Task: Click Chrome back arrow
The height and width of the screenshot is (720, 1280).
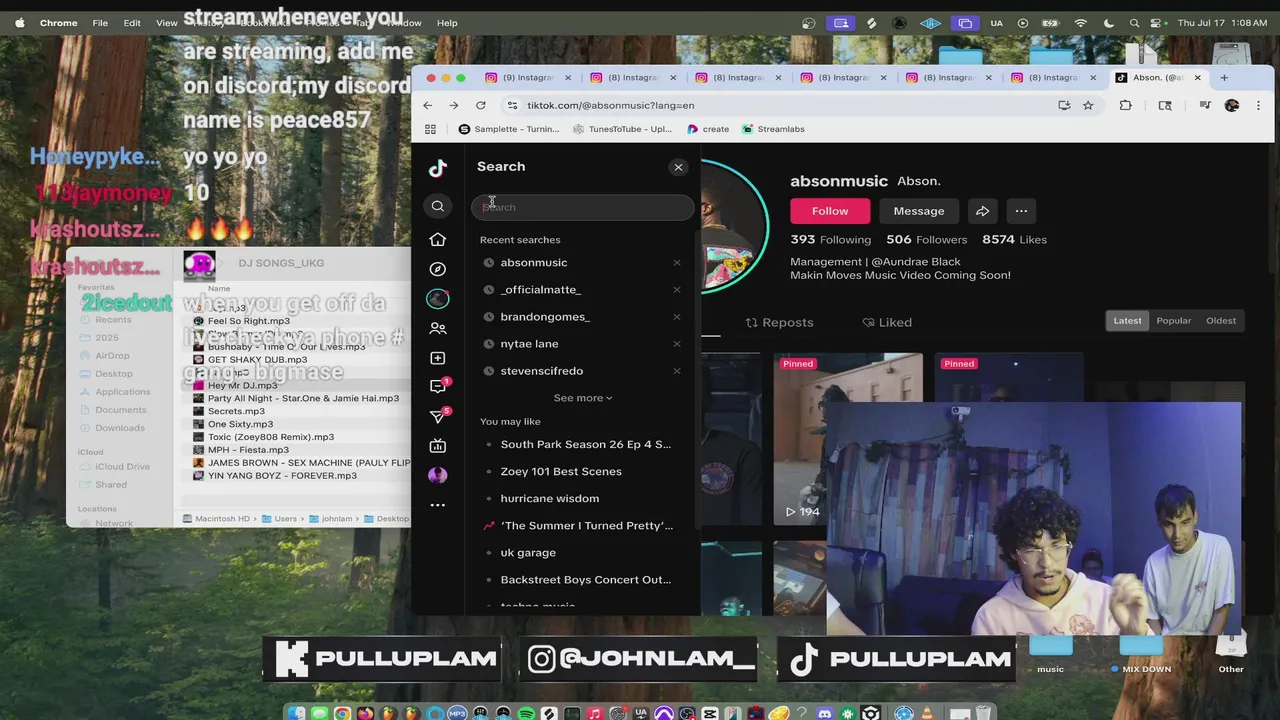Action: (428, 105)
